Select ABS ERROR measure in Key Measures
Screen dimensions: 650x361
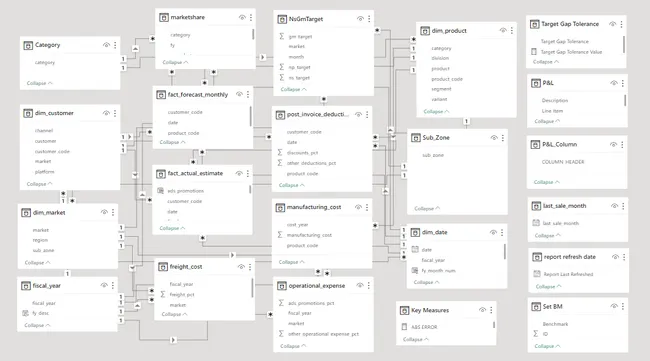click(424, 327)
